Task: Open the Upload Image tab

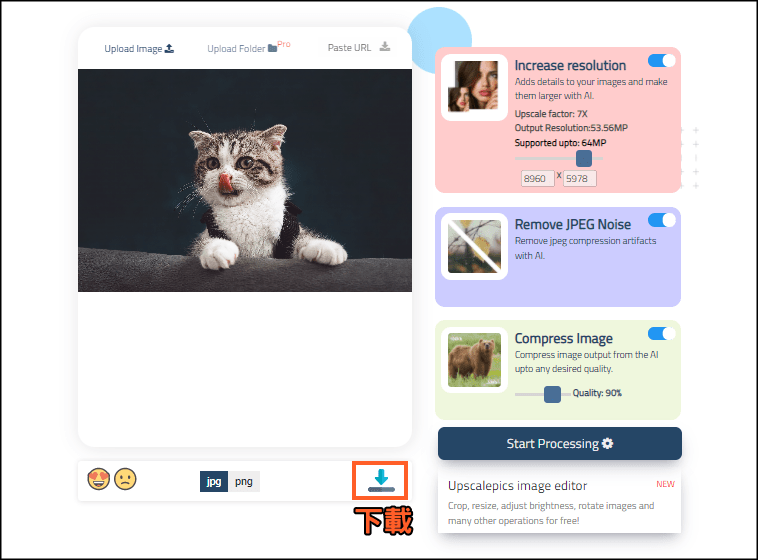Action: (139, 48)
